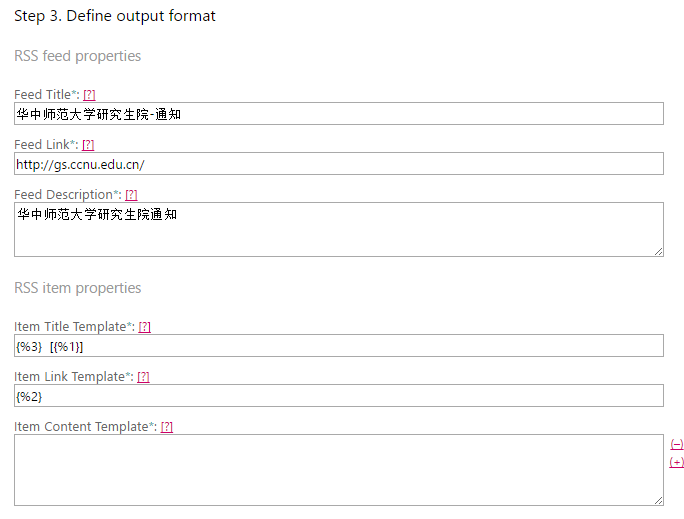Open help for Item Link Template
This screenshot has width=684, height=519.
pos(143,377)
